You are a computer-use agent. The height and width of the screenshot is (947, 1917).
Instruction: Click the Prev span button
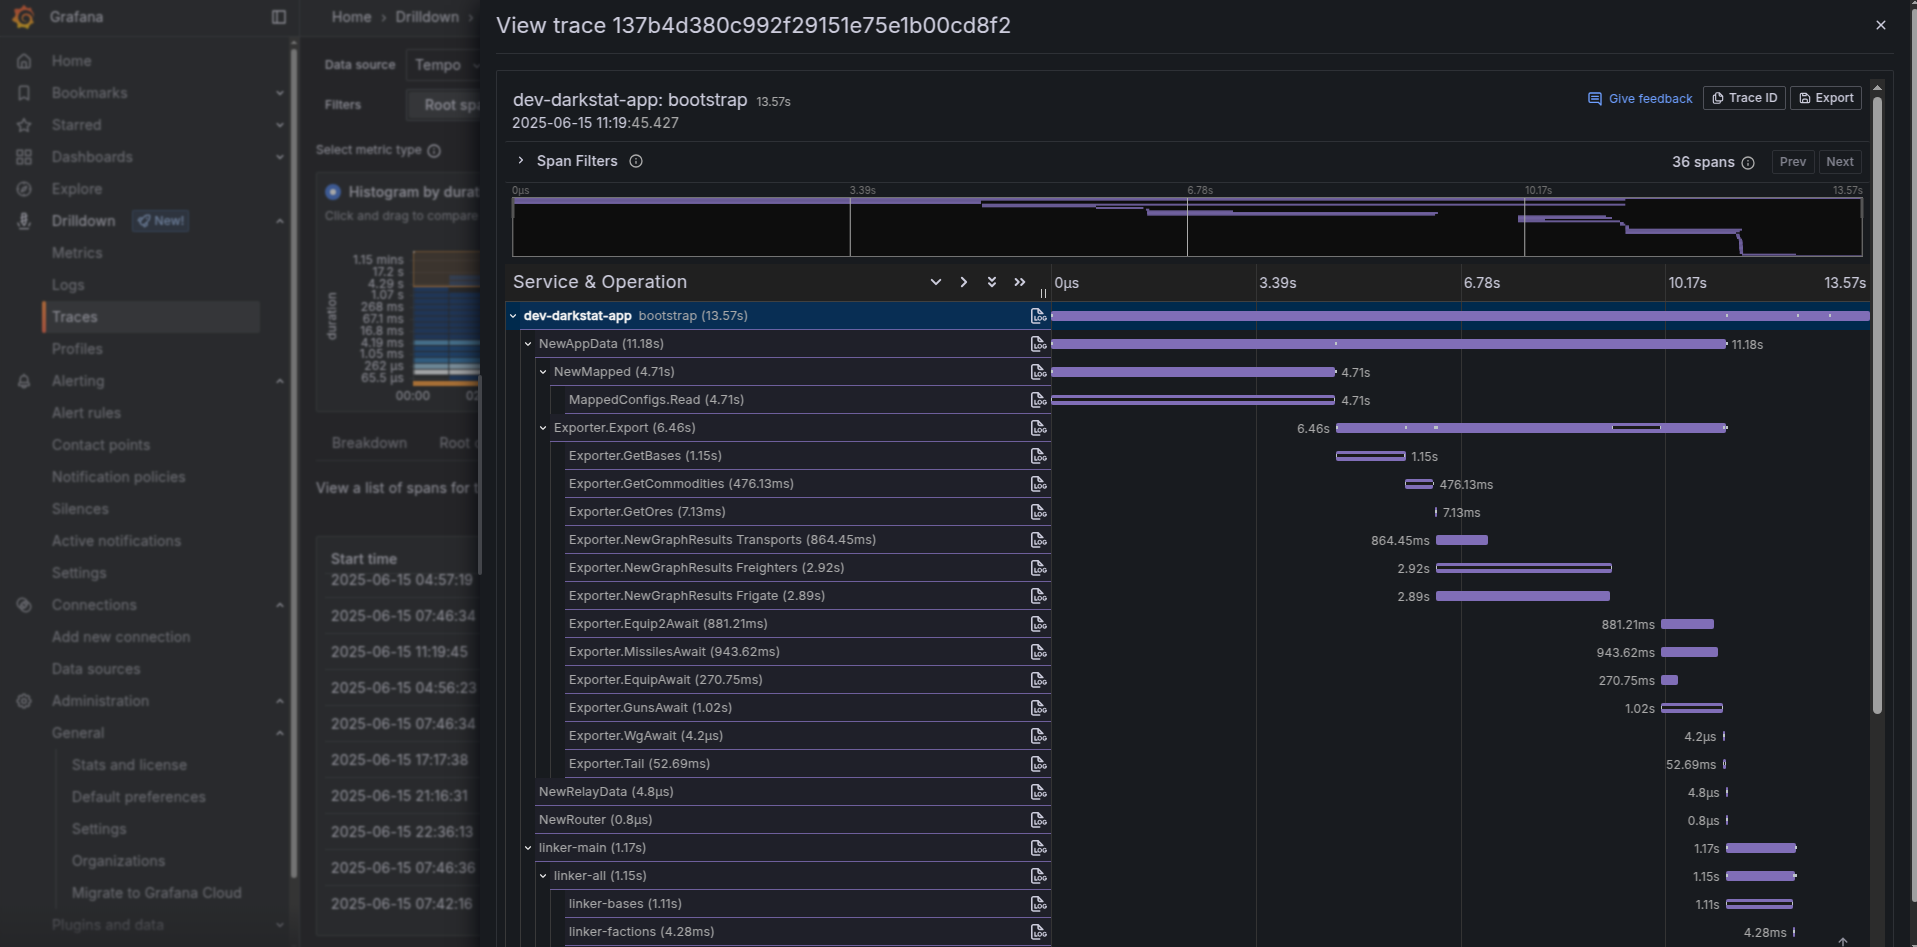click(x=1792, y=162)
